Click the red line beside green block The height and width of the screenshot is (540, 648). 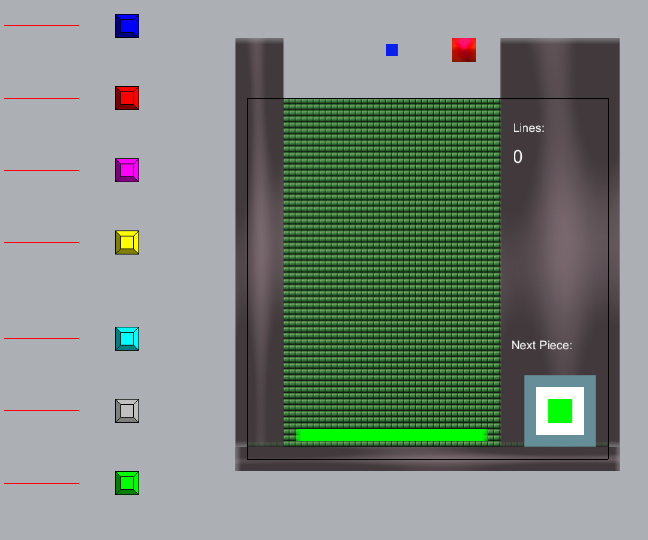coord(41,483)
